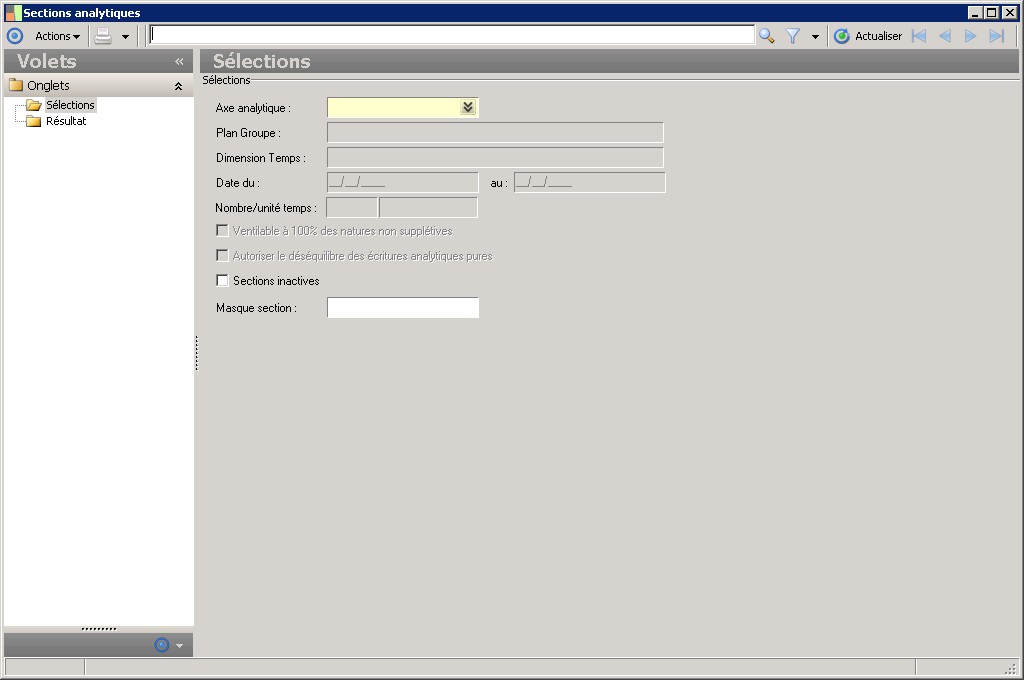Click the Actualiser refresh icon
The width and height of the screenshot is (1024, 680).
coord(842,36)
